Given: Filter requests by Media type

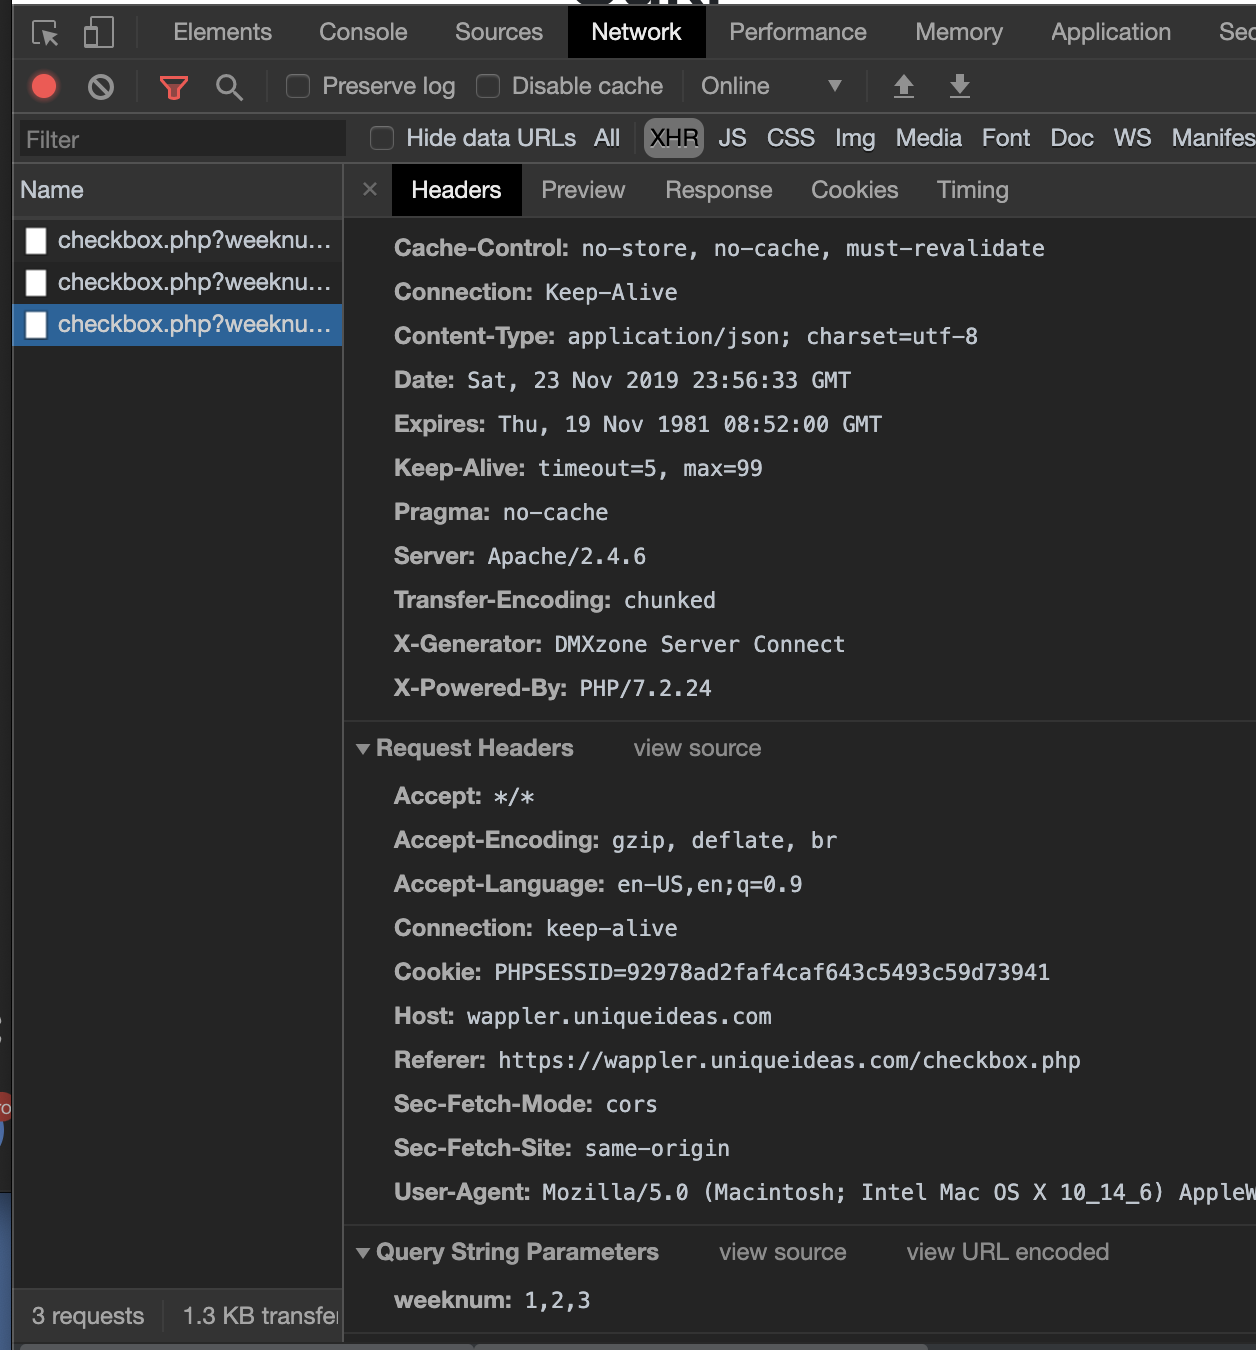Looking at the screenshot, I should pos(929,138).
